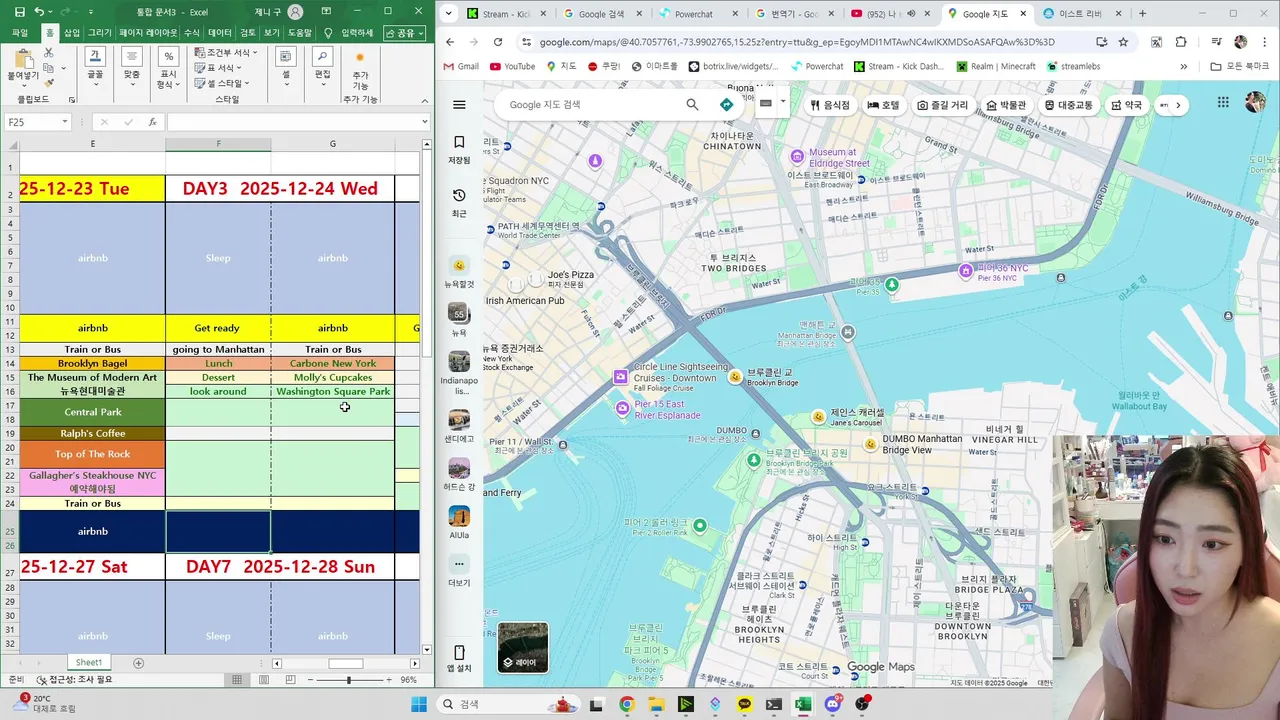The width and height of the screenshot is (1280, 720).
Task: Switch to Page Layout view in status bar
Action: click(x=264, y=680)
